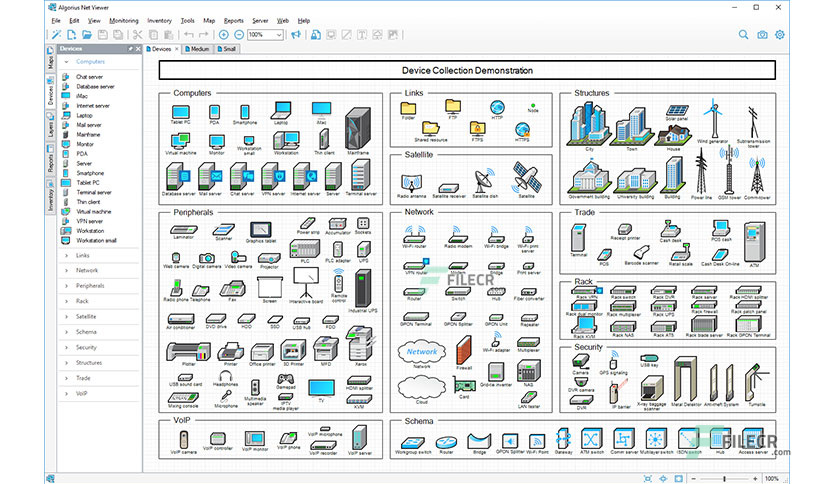
Task: Select Database server in the Devices list
Action: pos(95,86)
